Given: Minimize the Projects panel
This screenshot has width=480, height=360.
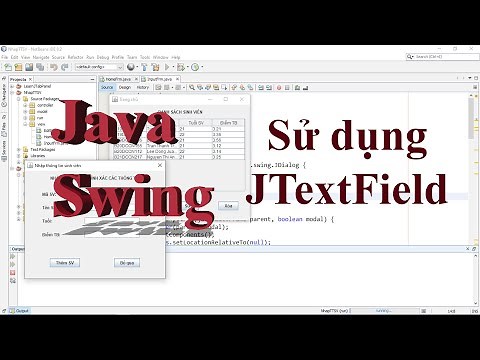Looking at the screenshot, I should [92, 79].
